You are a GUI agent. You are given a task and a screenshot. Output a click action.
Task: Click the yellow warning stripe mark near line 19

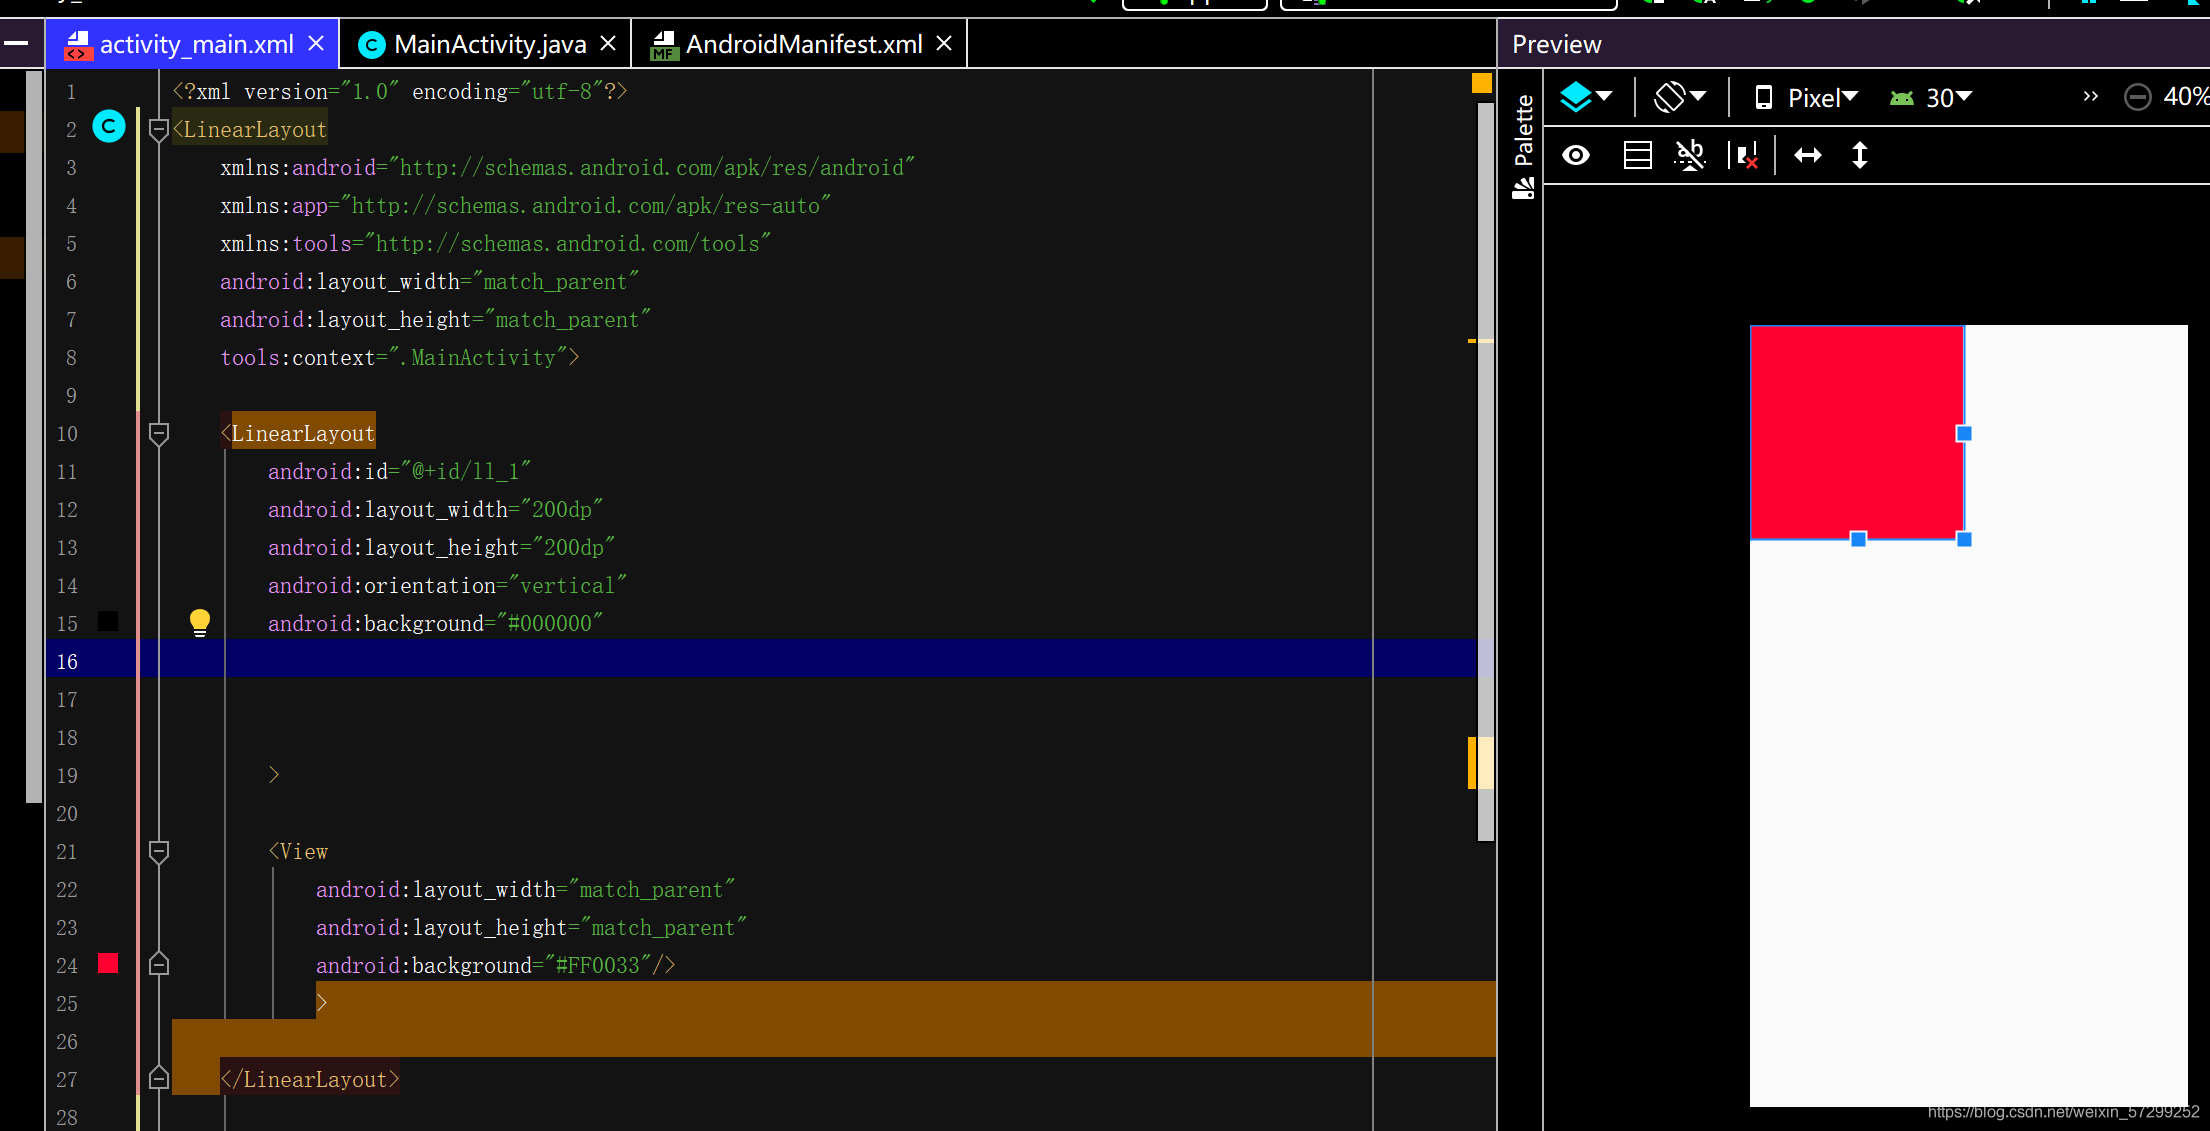(x=1472, y=762)
